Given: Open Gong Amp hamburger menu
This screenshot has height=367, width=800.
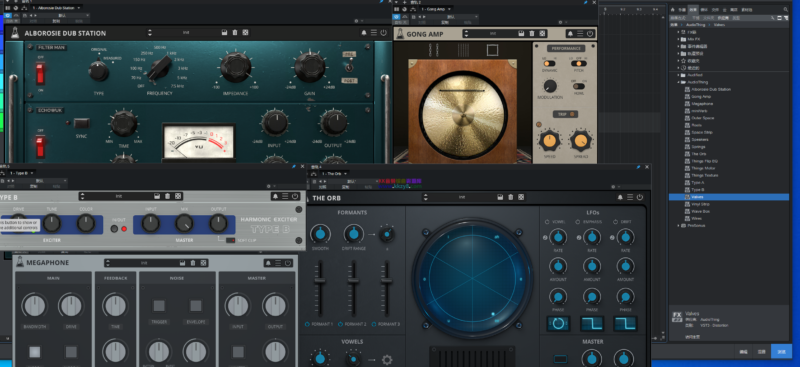Looking at the screenshot, I should (580, 34).
